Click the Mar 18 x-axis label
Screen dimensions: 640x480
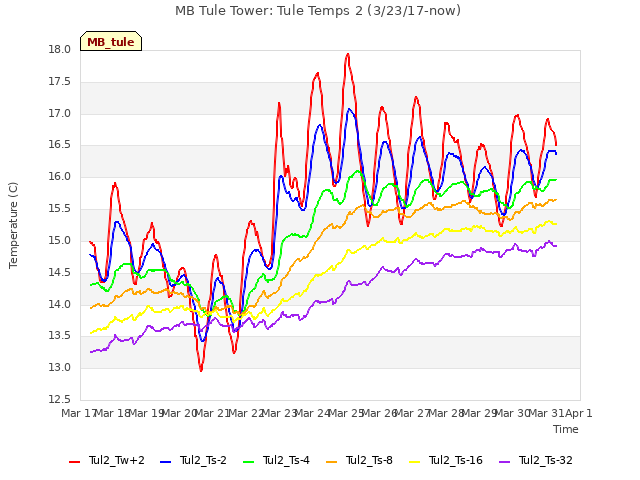point(113,413)
